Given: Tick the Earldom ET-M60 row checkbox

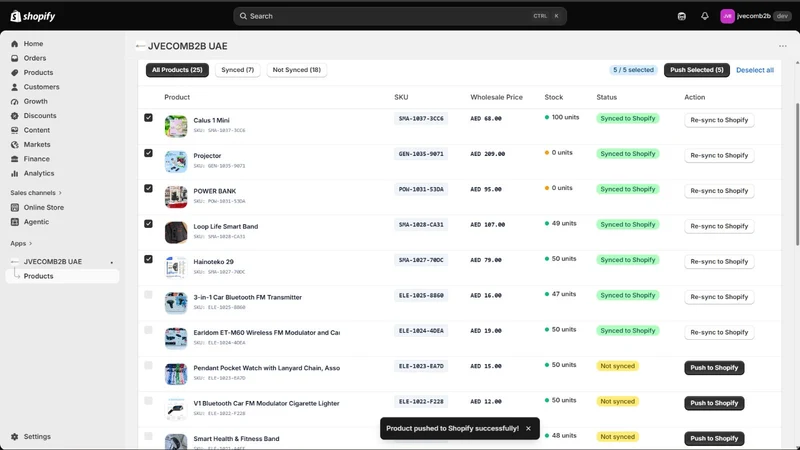Looking at the screenshot, I should coord(148,330).
